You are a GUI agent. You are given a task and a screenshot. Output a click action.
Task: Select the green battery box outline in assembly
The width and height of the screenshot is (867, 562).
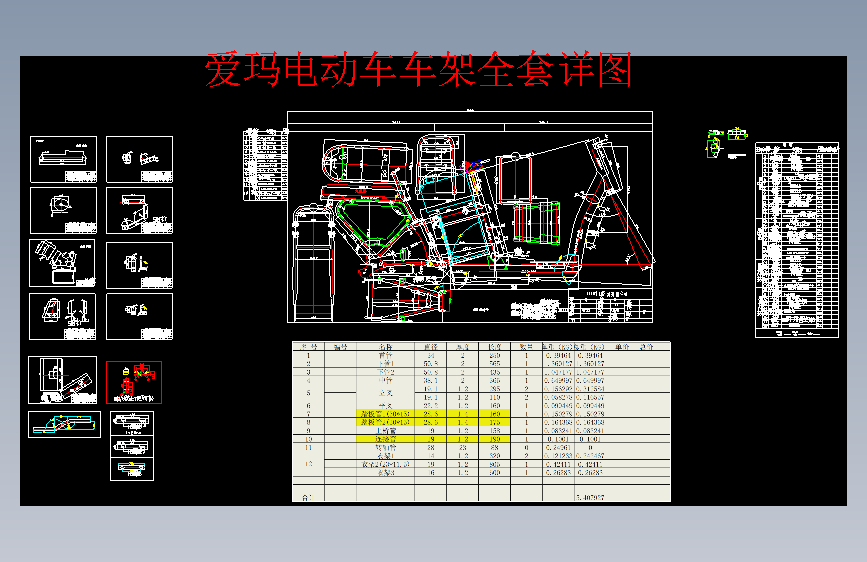[536, 223]
